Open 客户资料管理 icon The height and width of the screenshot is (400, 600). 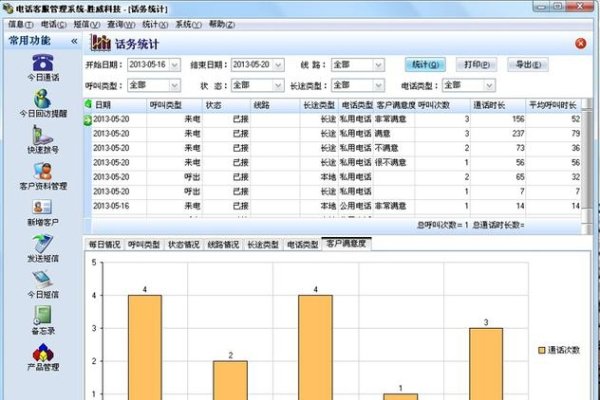coord(42,171)
